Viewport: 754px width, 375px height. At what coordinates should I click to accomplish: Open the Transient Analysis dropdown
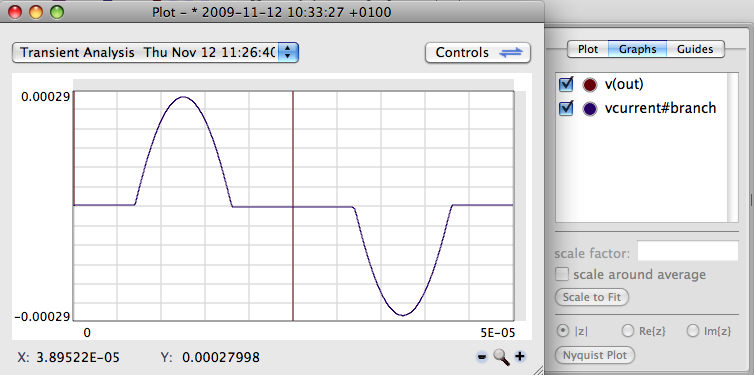(x=155, y=52)
